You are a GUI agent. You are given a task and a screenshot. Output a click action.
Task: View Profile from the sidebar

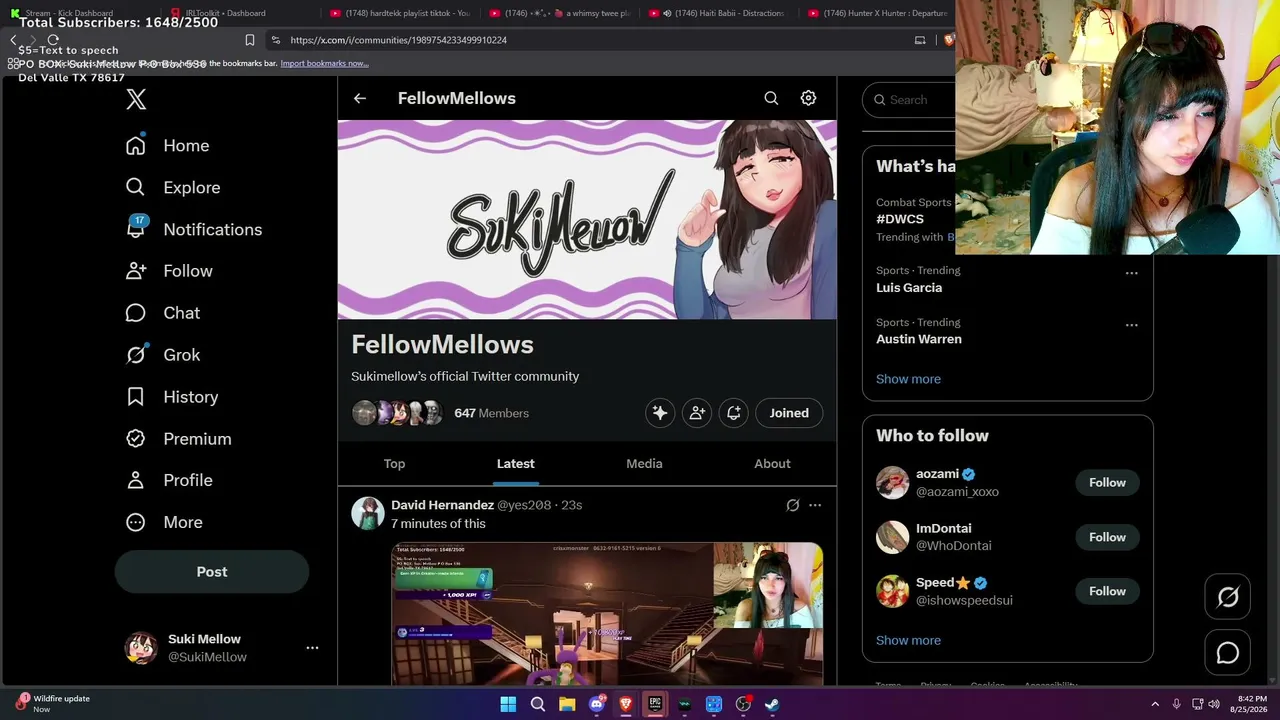click(169, 480)
